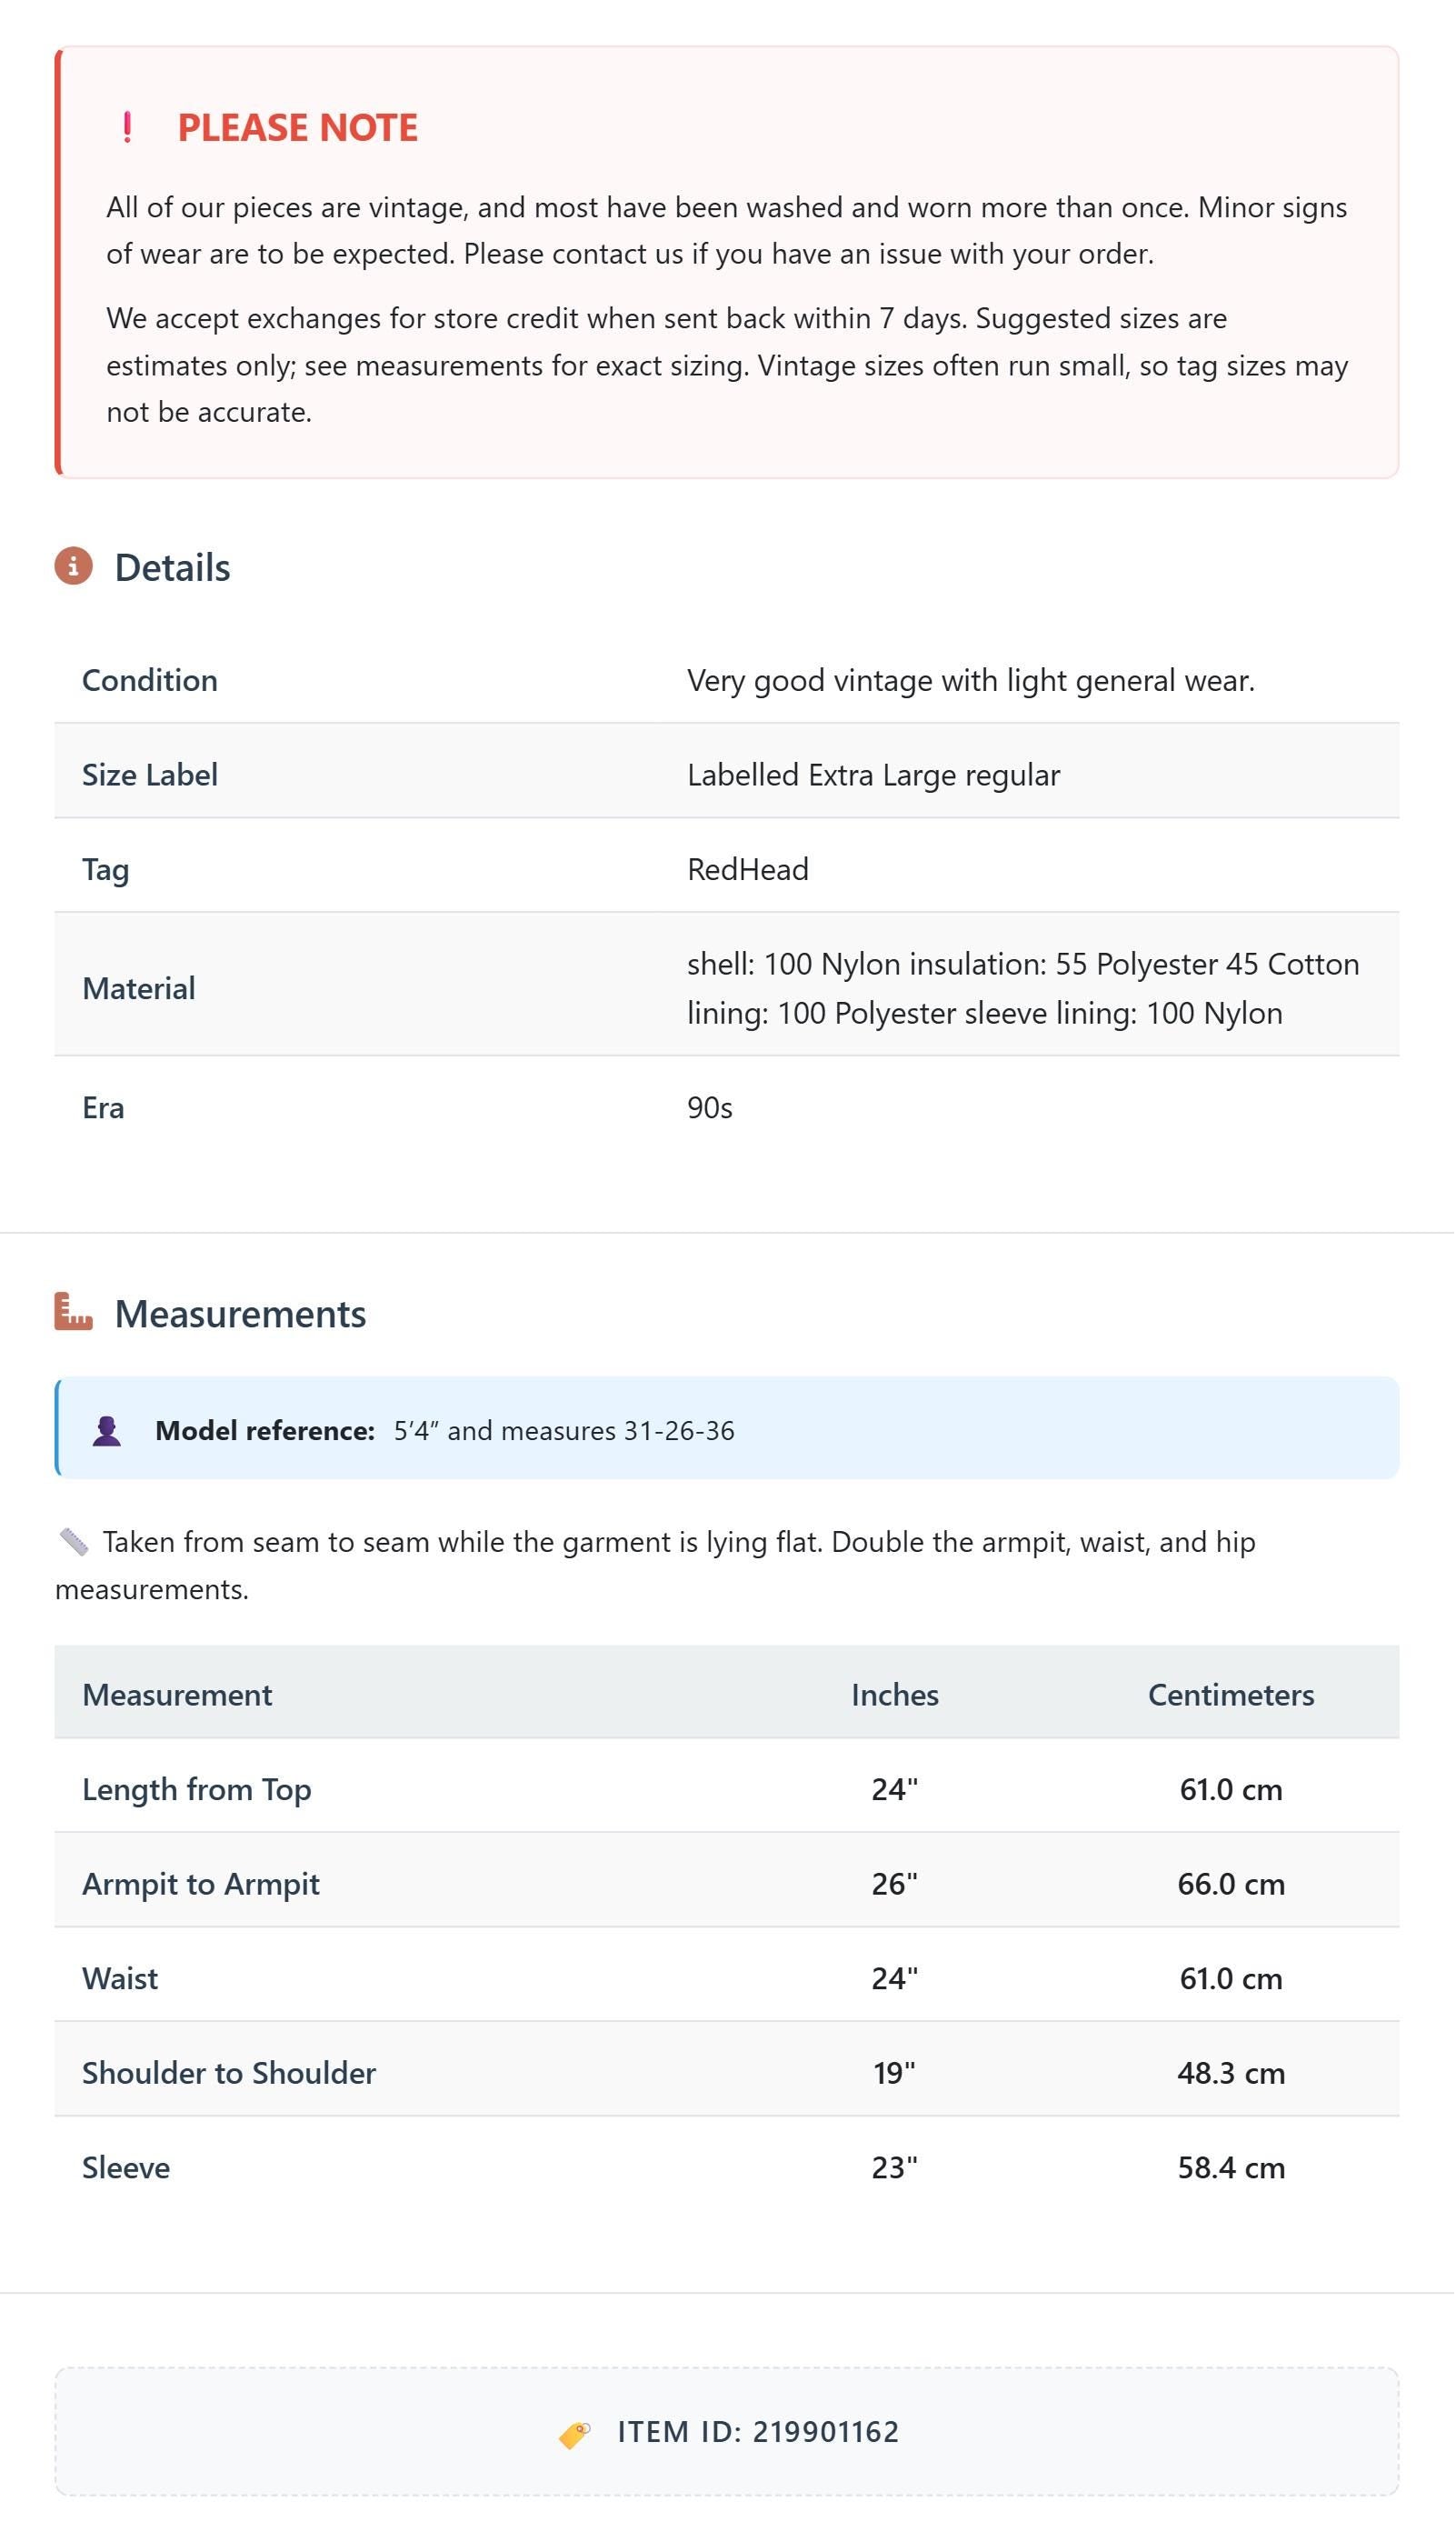Screen dimensions: 1456x2542
Task: Click the Measurements ruler icon
Action: pos(73,1311)
